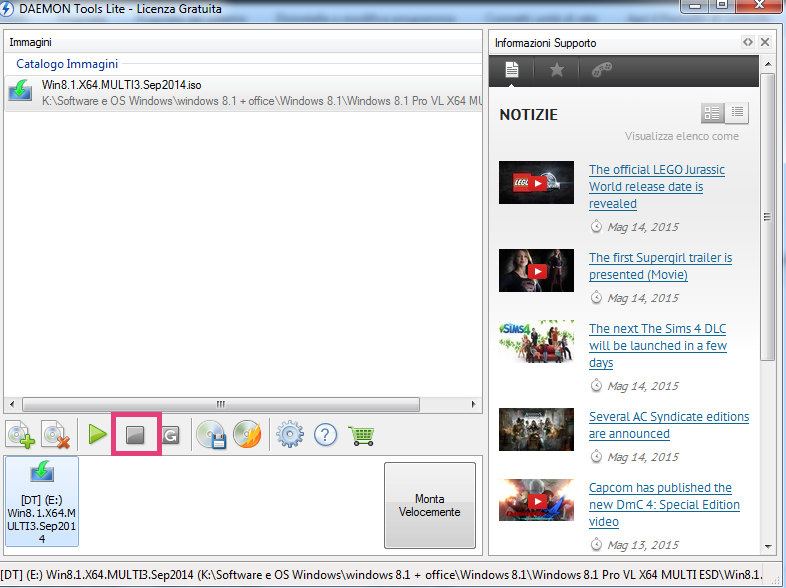Switch to the star favorites tab
The height and width of the screenshot is (588, 786).
pyautogui.click(x=556, y=70)
